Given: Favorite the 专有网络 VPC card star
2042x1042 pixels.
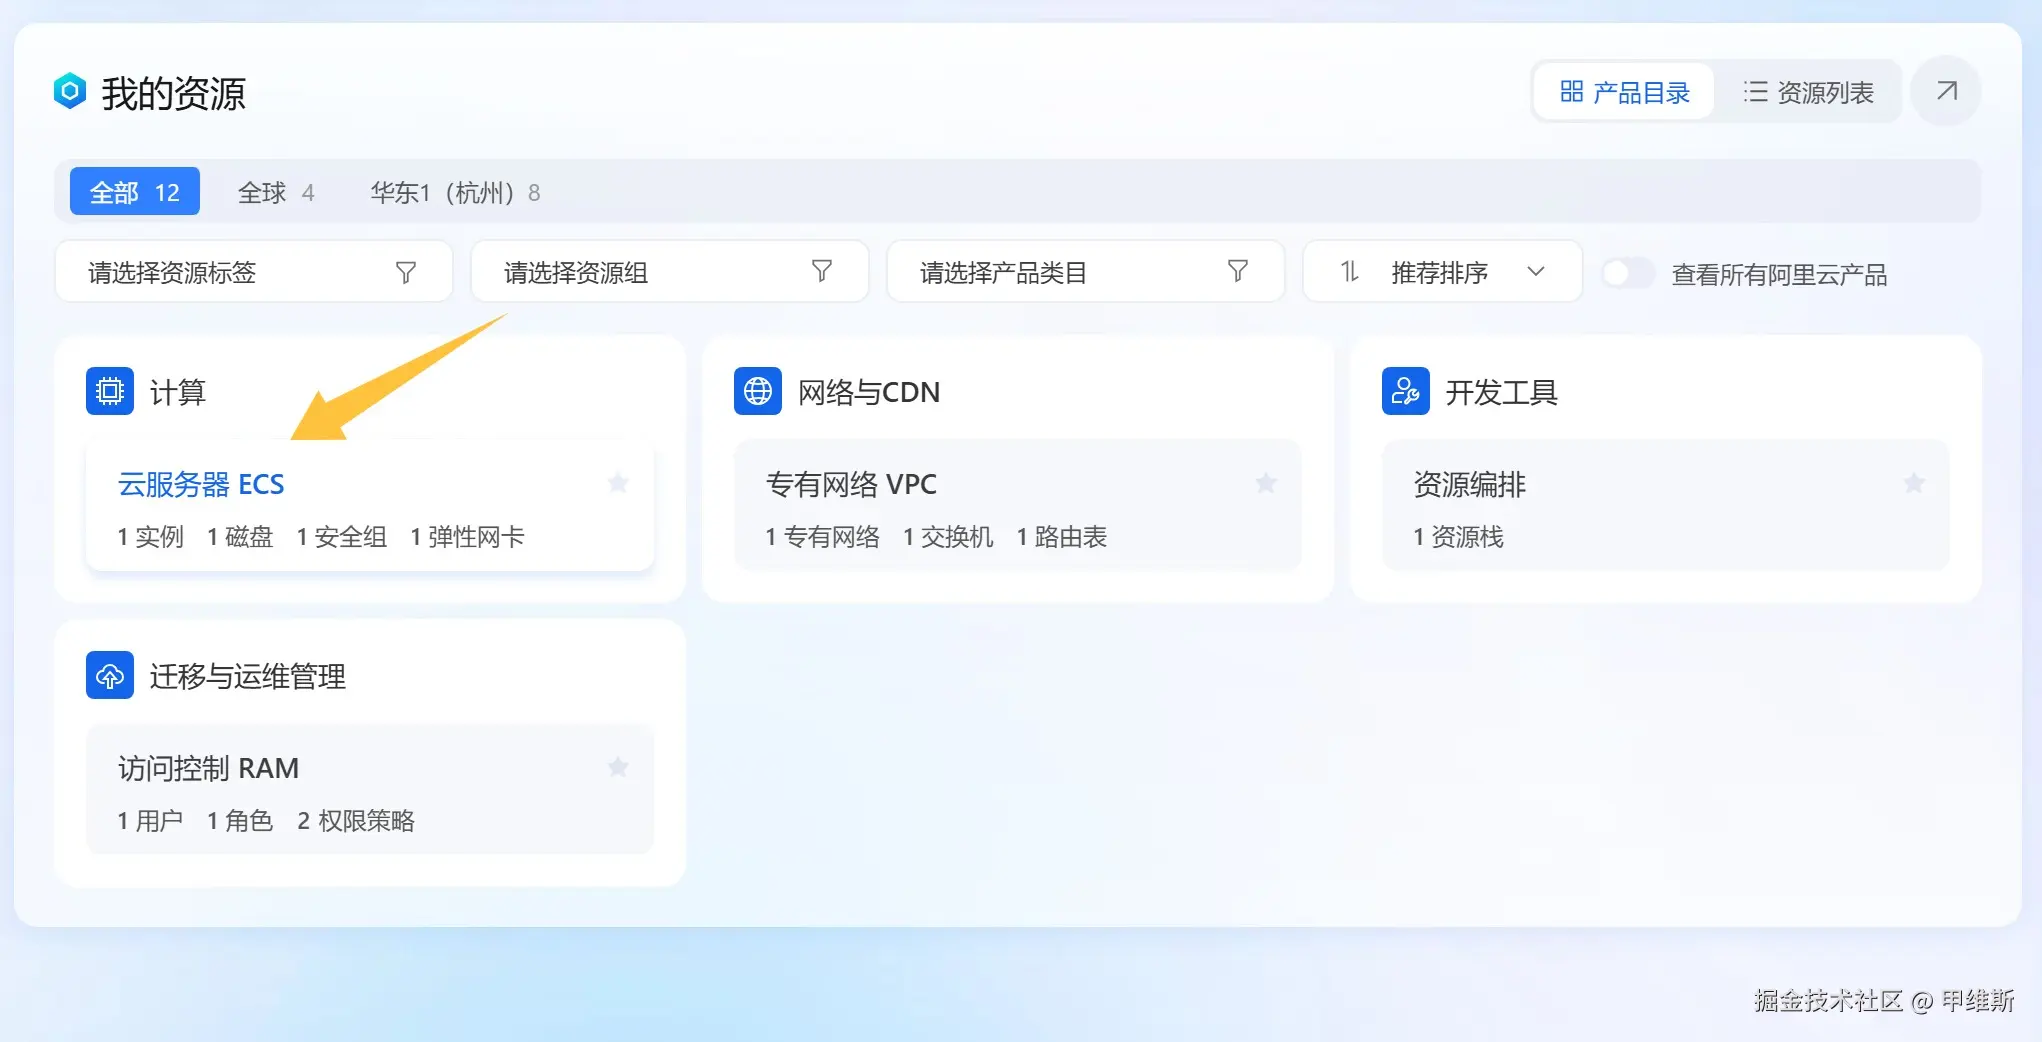Looking at the screenshot, I should click(x=1266, y=483).
